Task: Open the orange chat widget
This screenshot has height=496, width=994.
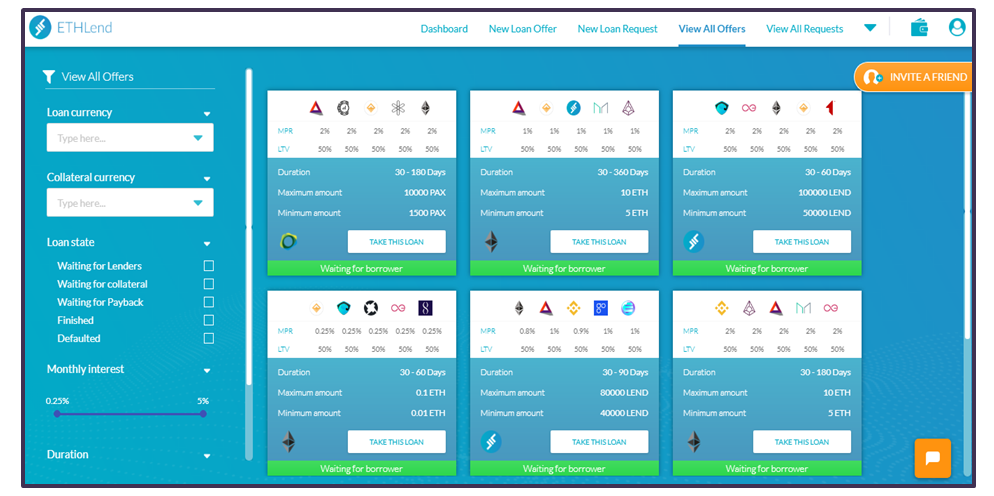Action: [933, 458]
